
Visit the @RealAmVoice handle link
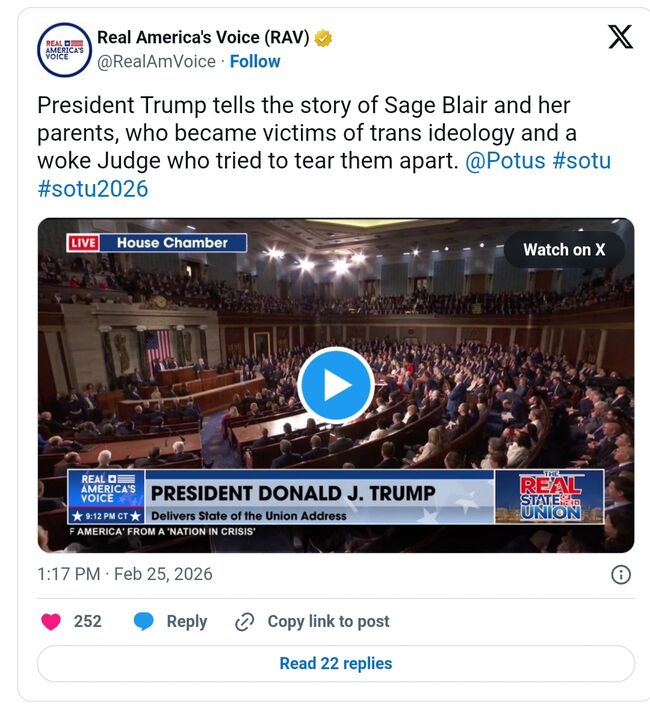pos(156,61)
